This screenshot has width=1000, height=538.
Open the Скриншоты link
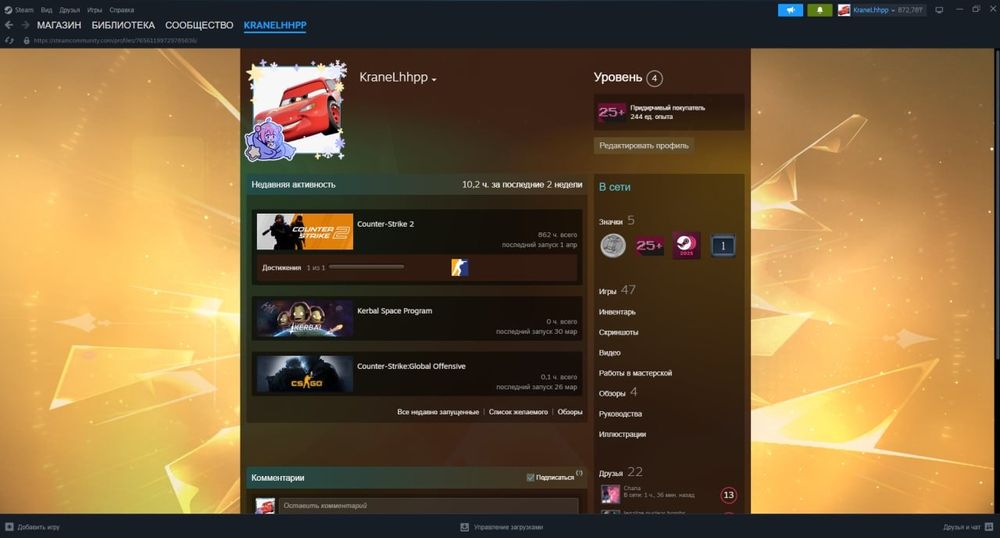click(x=618, y=332)
